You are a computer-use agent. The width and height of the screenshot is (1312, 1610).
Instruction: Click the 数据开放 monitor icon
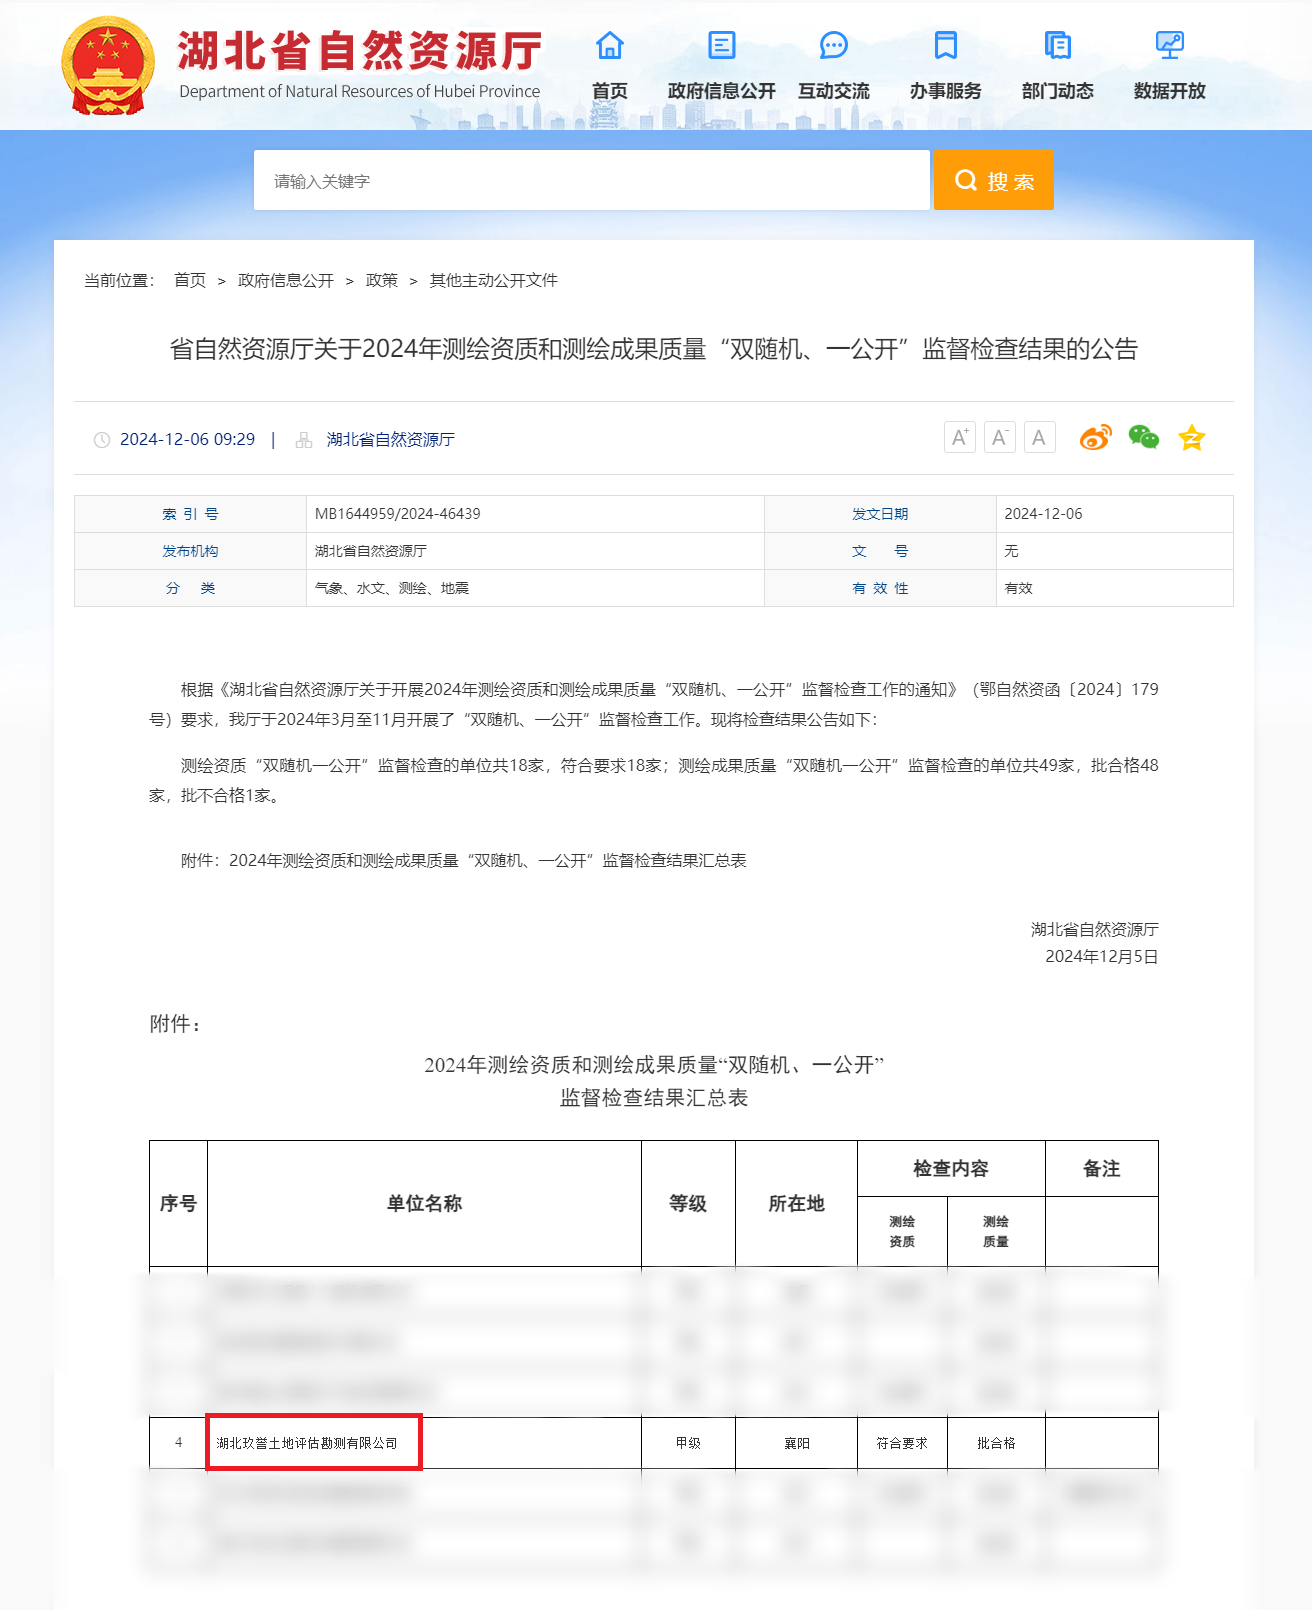point(1170,46)
